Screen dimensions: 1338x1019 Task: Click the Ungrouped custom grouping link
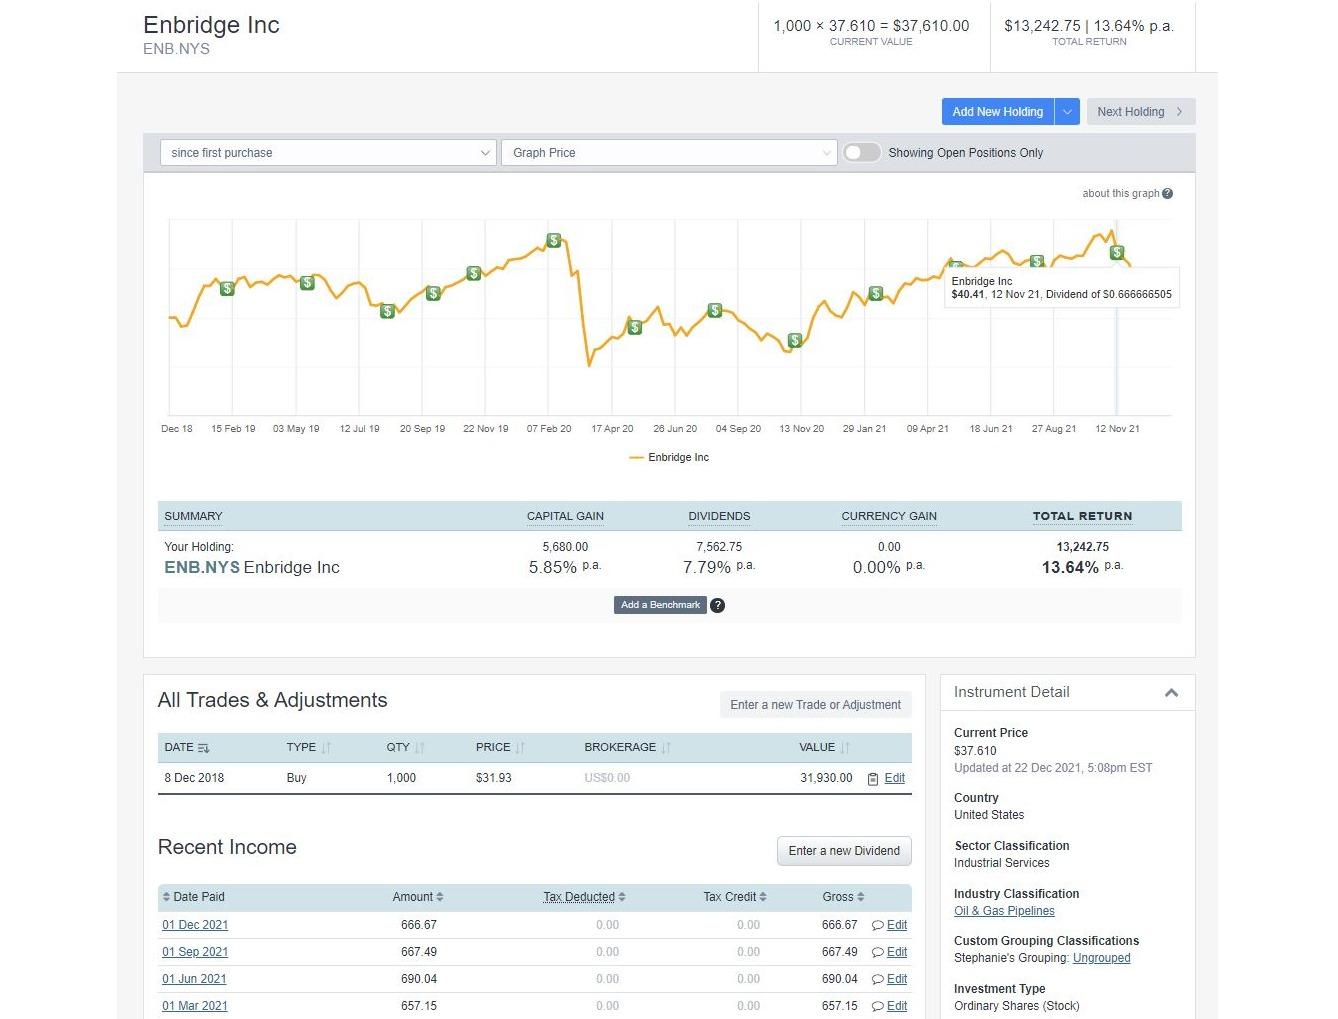tap(1102, 958)
